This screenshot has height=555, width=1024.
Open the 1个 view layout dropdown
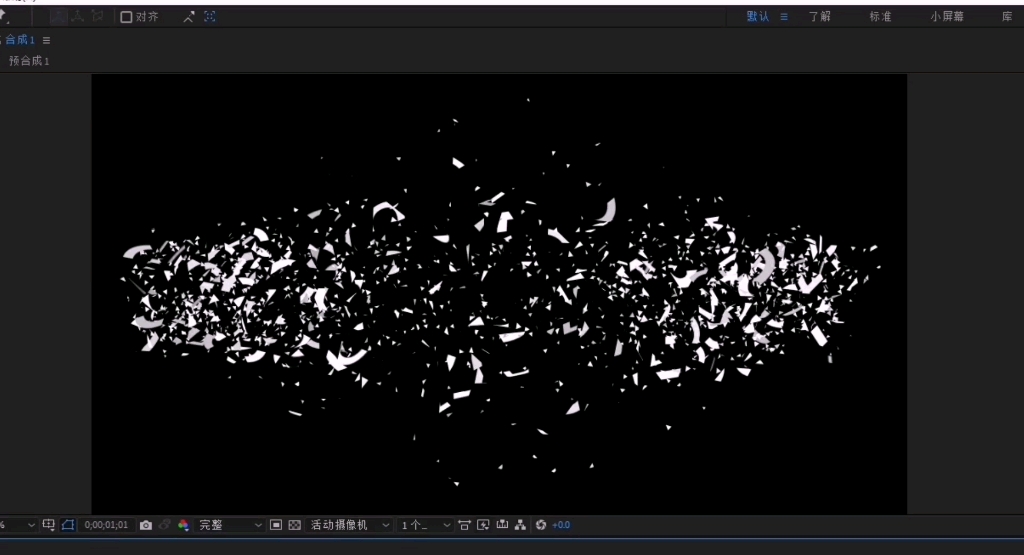pyautogui.click(x=425, y=525)
